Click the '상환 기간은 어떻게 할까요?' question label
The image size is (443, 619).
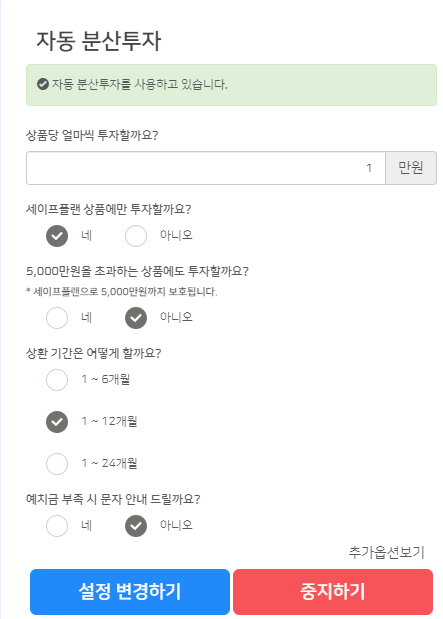click(x=94, y=353)
